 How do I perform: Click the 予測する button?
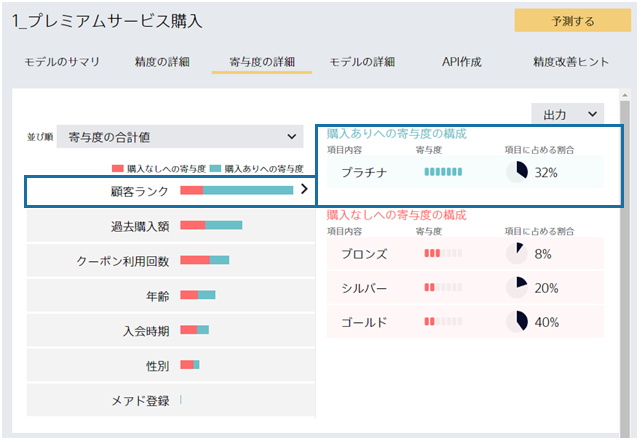click(573, 20)
